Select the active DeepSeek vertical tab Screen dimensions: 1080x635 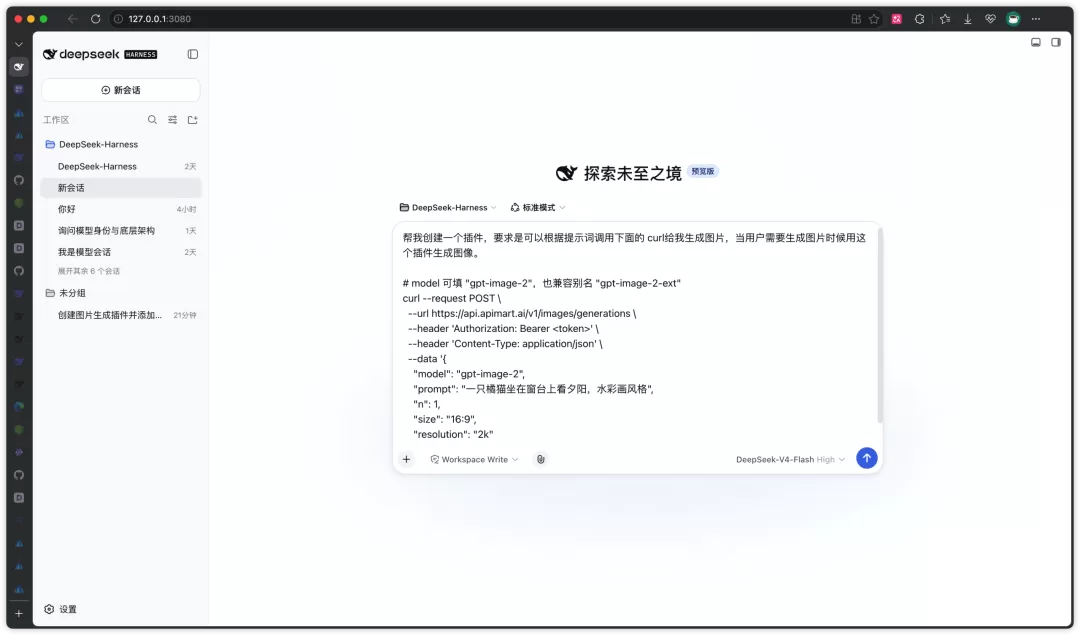[19, 67]
